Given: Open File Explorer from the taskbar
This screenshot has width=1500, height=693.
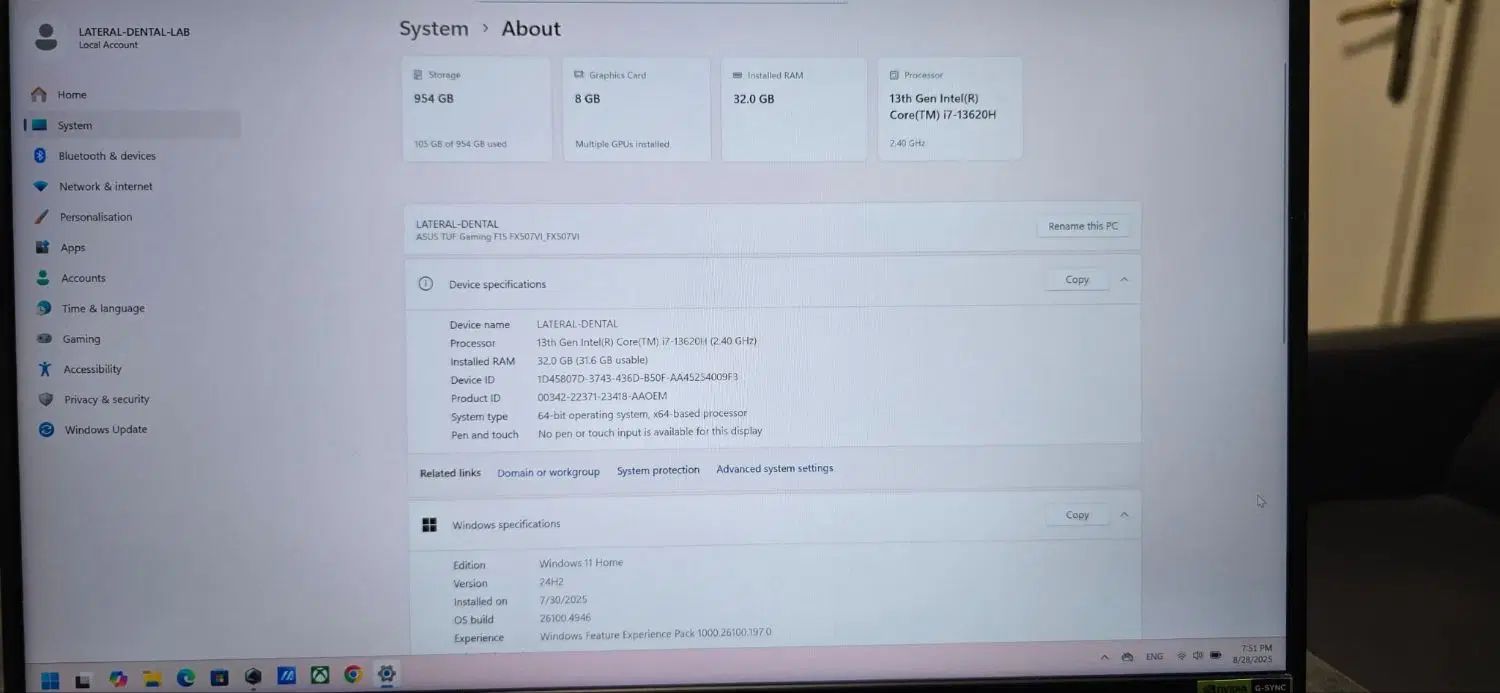Looking at the screenshot, I should pyautogui.click(x=152, y=679).
